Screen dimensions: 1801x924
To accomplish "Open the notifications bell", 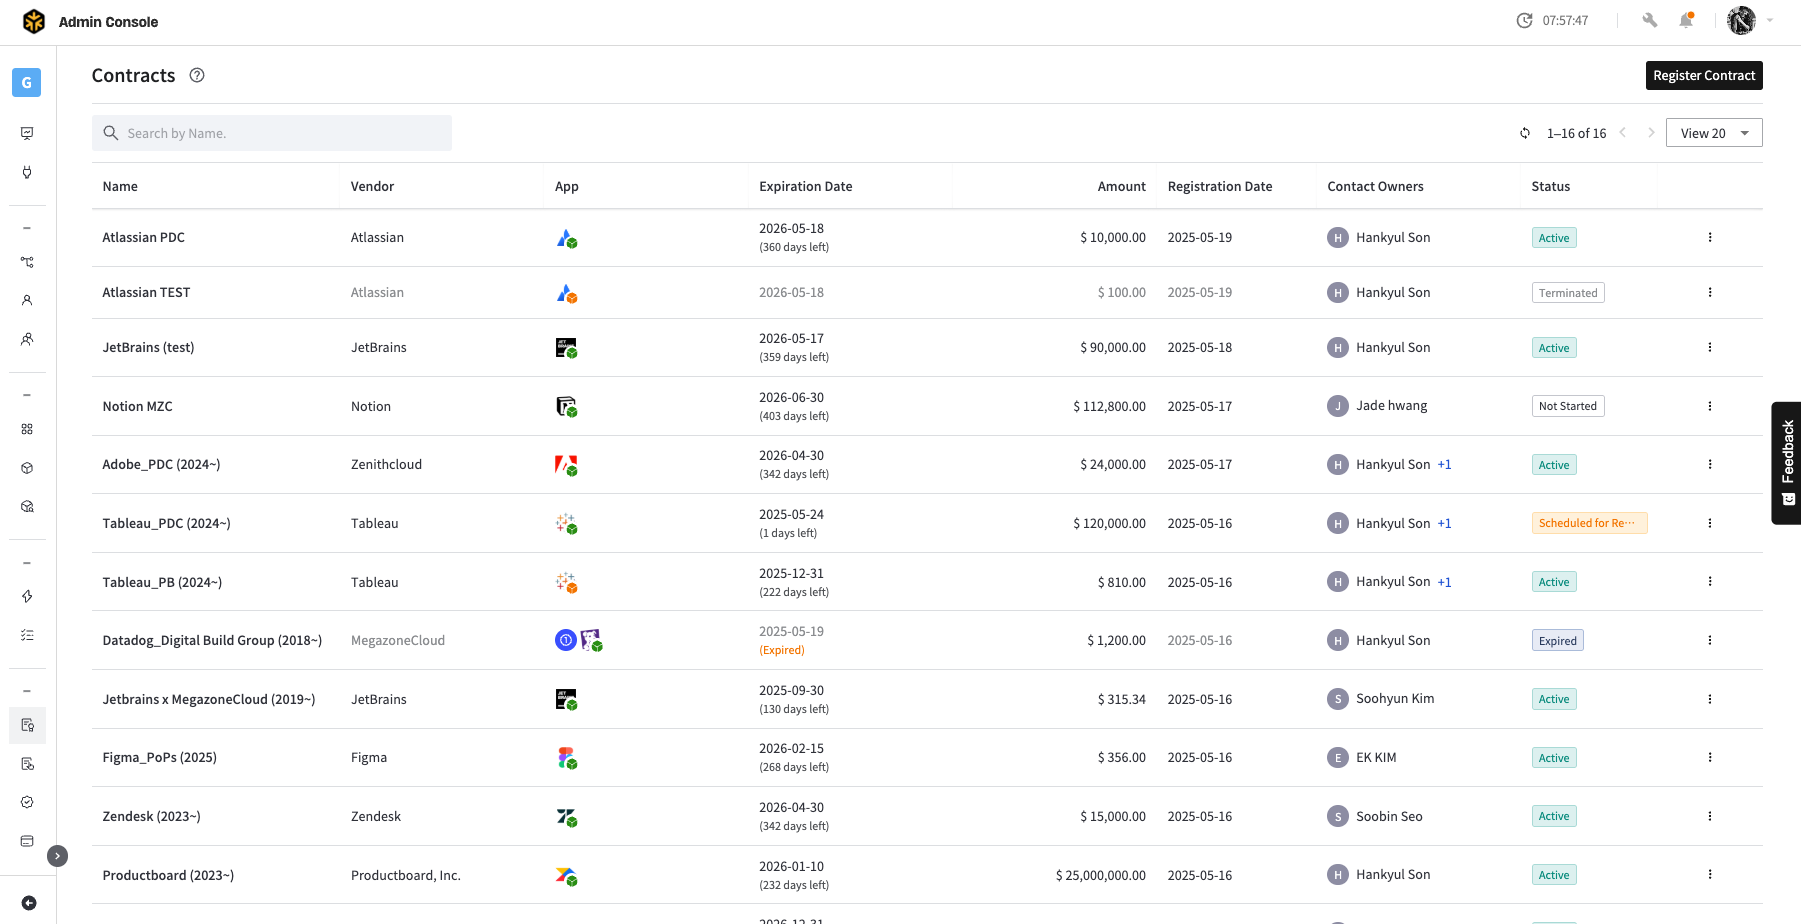I will click(1686, 20).
